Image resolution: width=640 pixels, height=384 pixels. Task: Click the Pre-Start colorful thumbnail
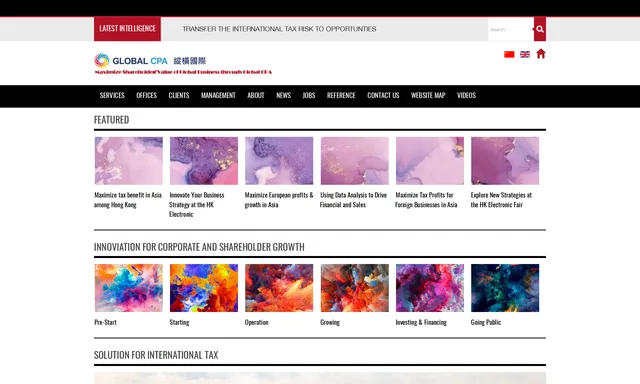pos(129,288)
